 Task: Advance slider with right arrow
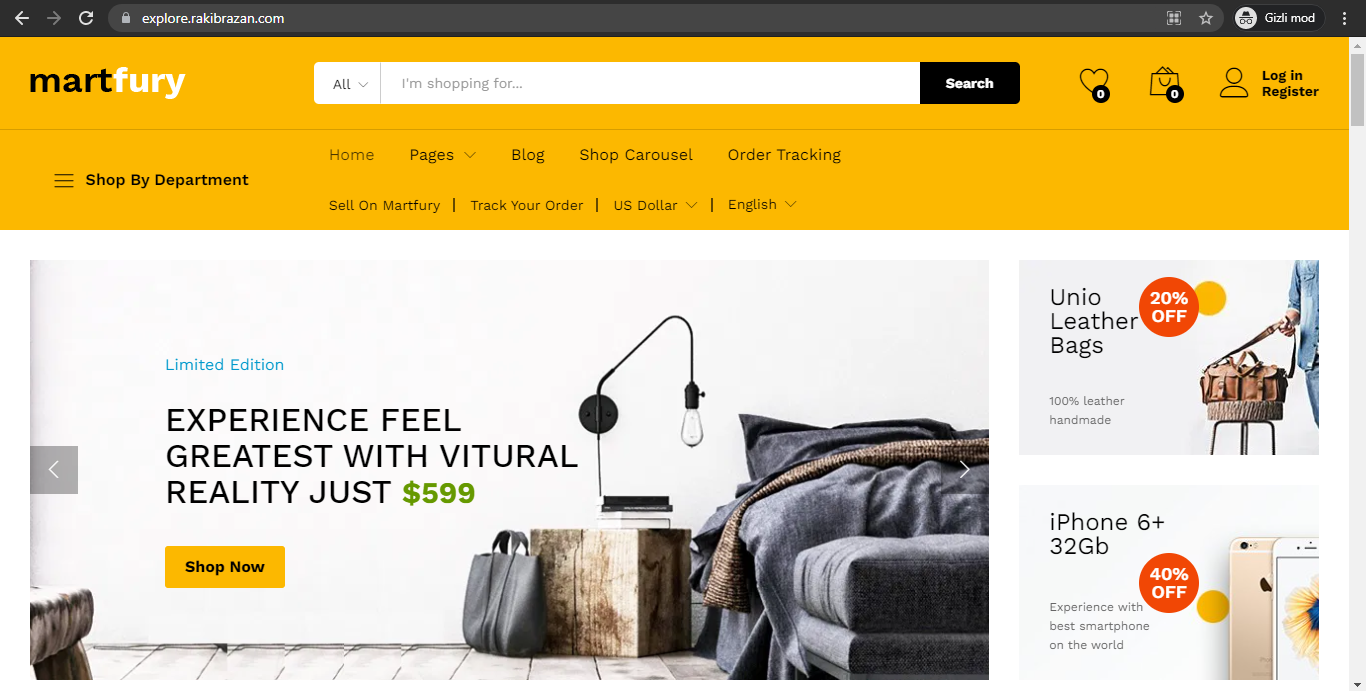(x=964, y=470)
